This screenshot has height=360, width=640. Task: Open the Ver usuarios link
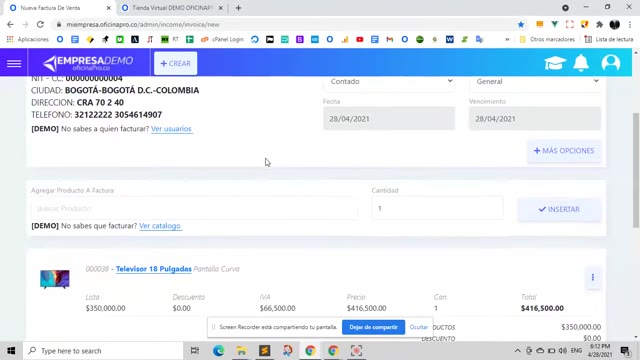171,129
